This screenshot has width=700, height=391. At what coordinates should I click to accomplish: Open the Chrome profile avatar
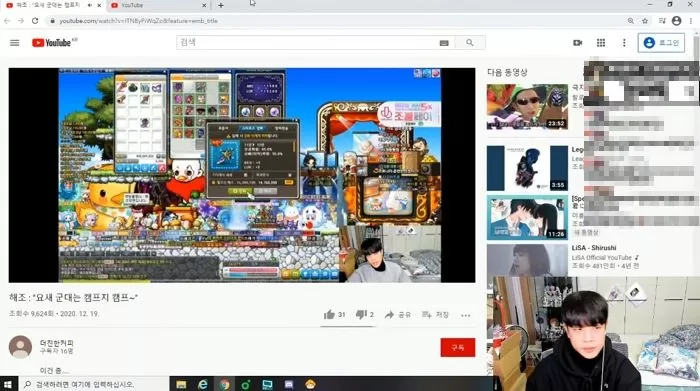click(x=676, y=21)
